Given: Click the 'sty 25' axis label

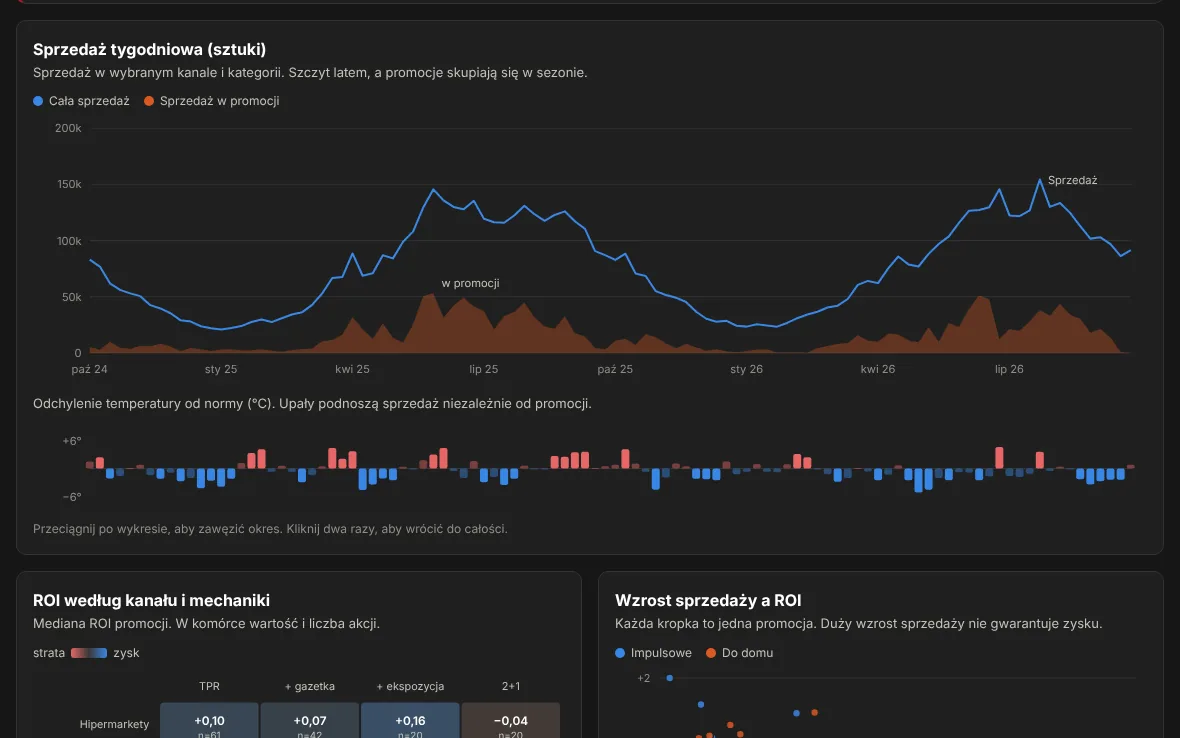Looking at the screenshot, I should tap(220, 369).
